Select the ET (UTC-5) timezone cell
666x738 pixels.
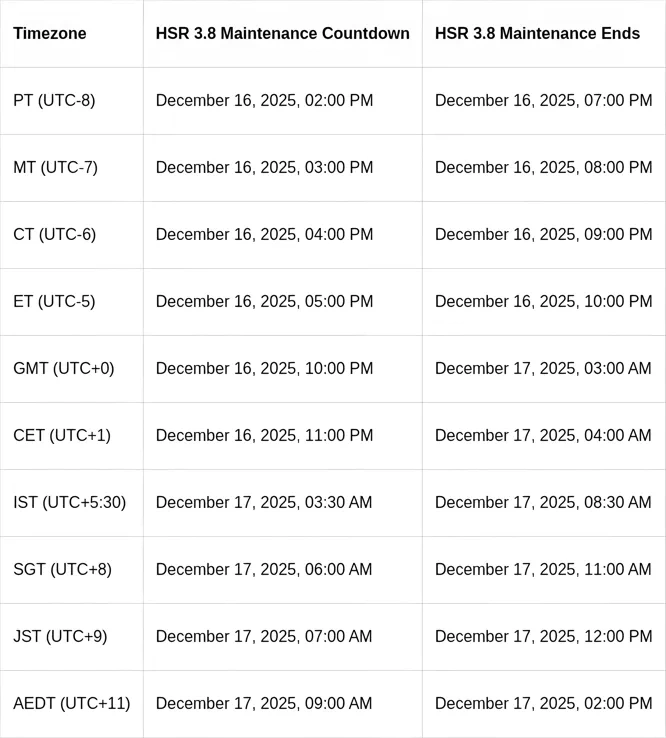coord(55,302)
